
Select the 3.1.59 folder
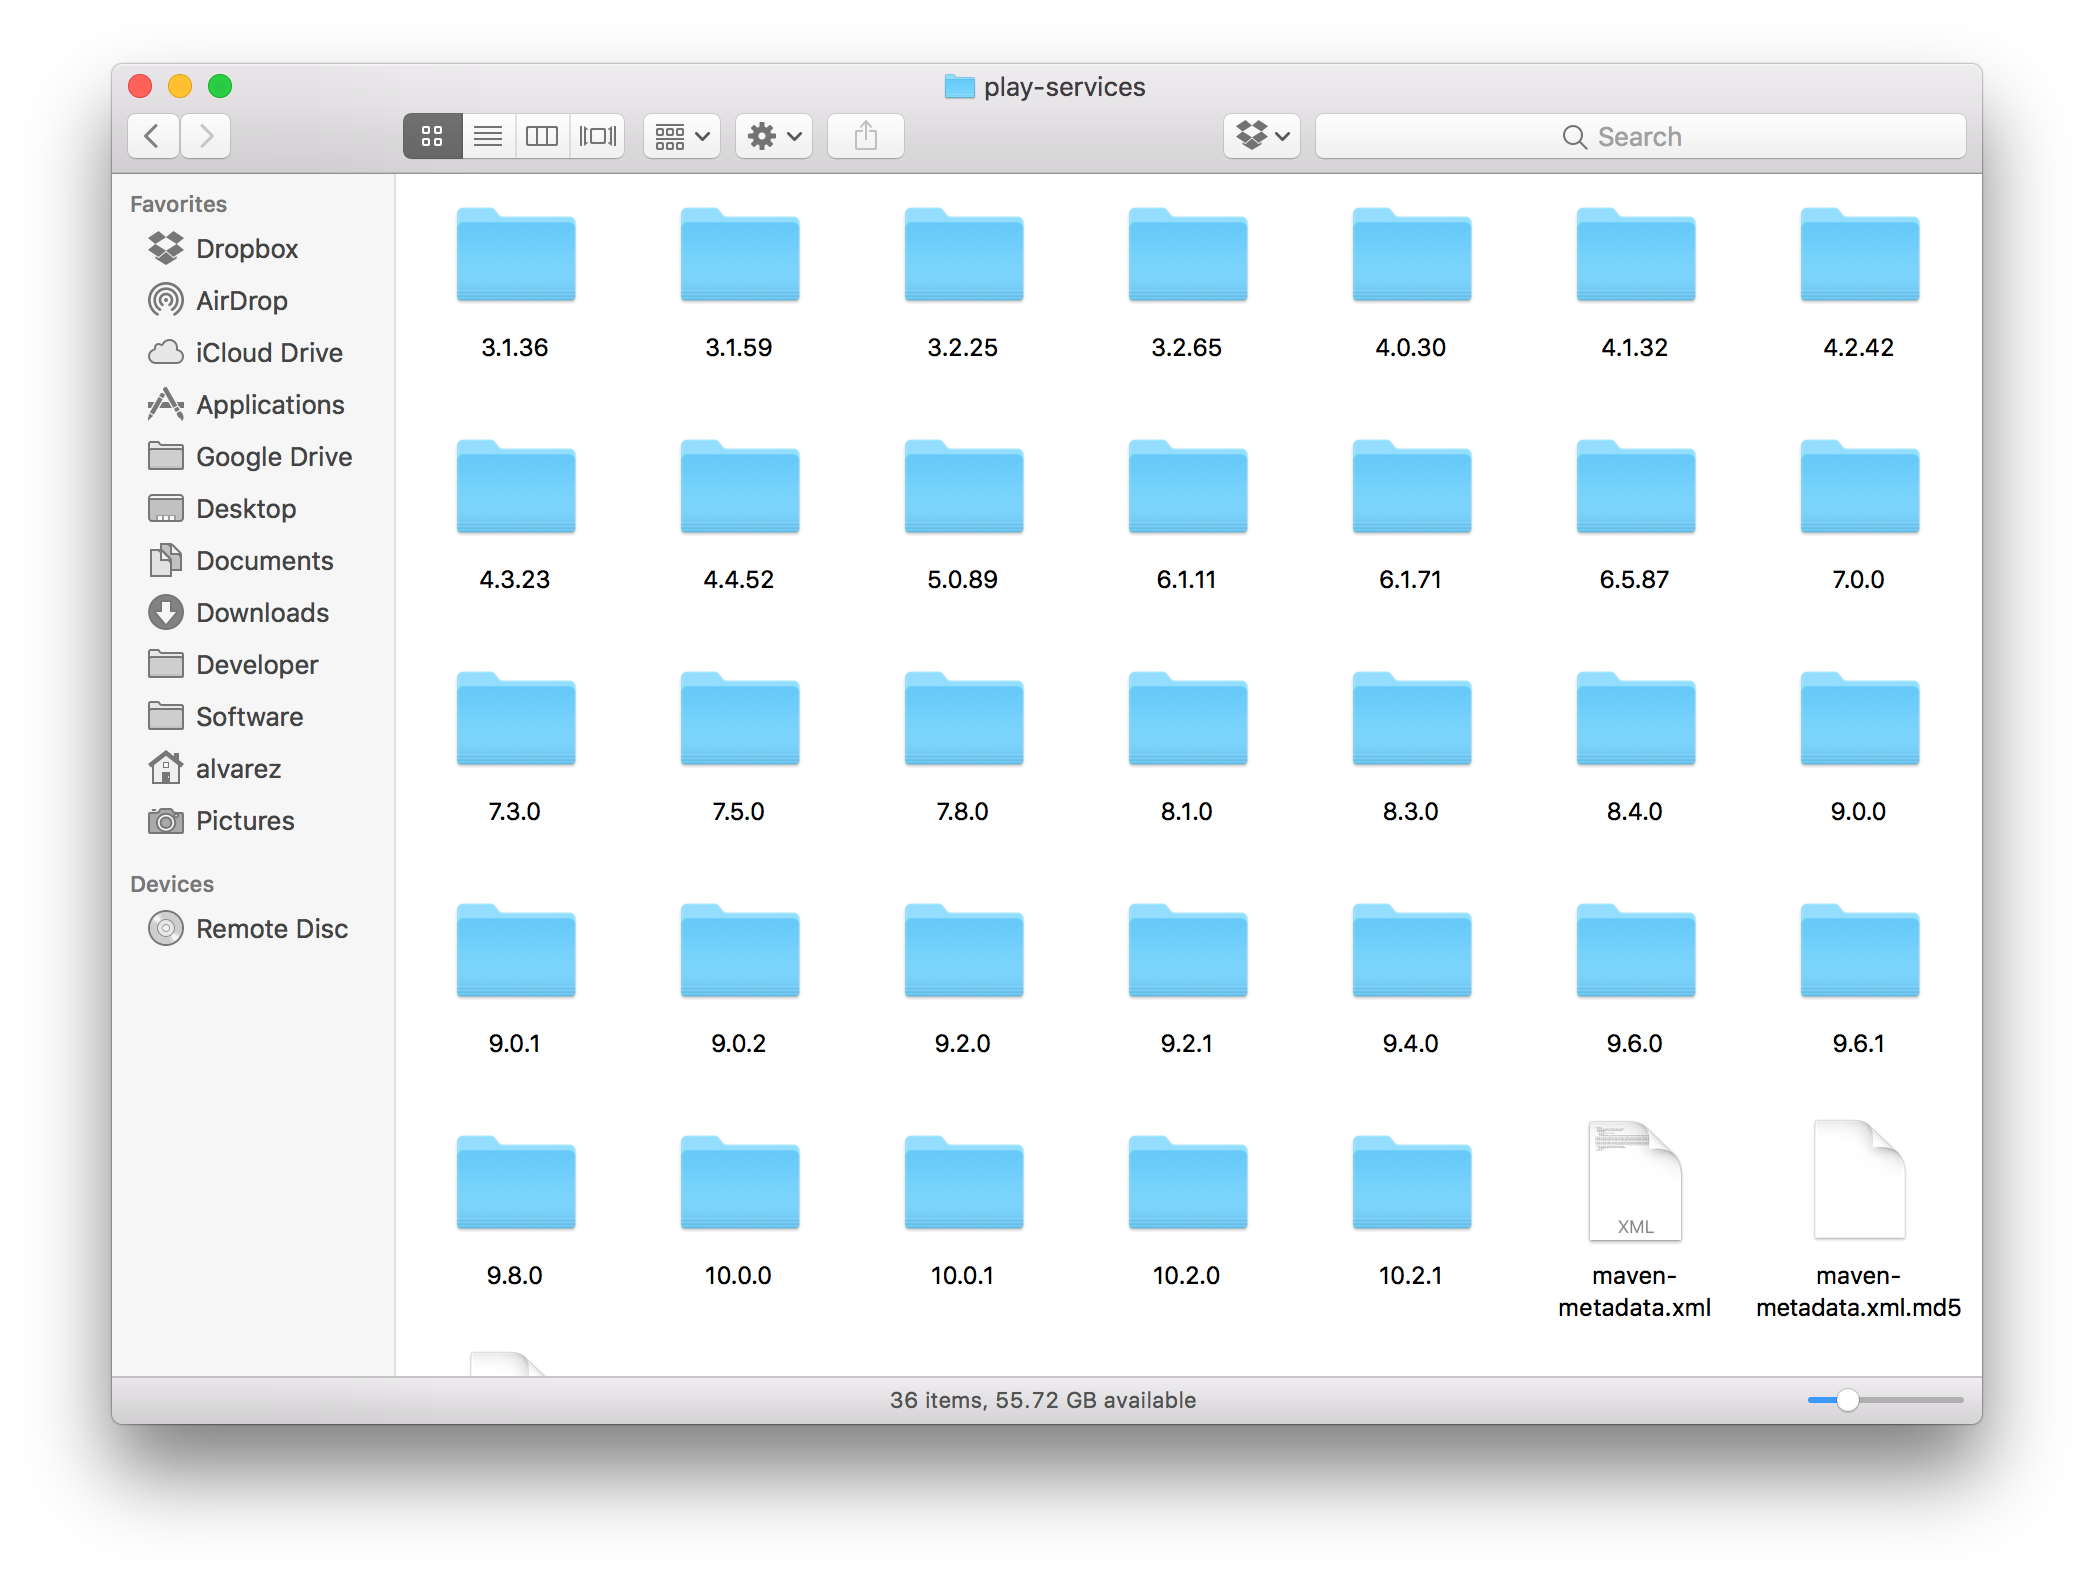click(740, 255)
